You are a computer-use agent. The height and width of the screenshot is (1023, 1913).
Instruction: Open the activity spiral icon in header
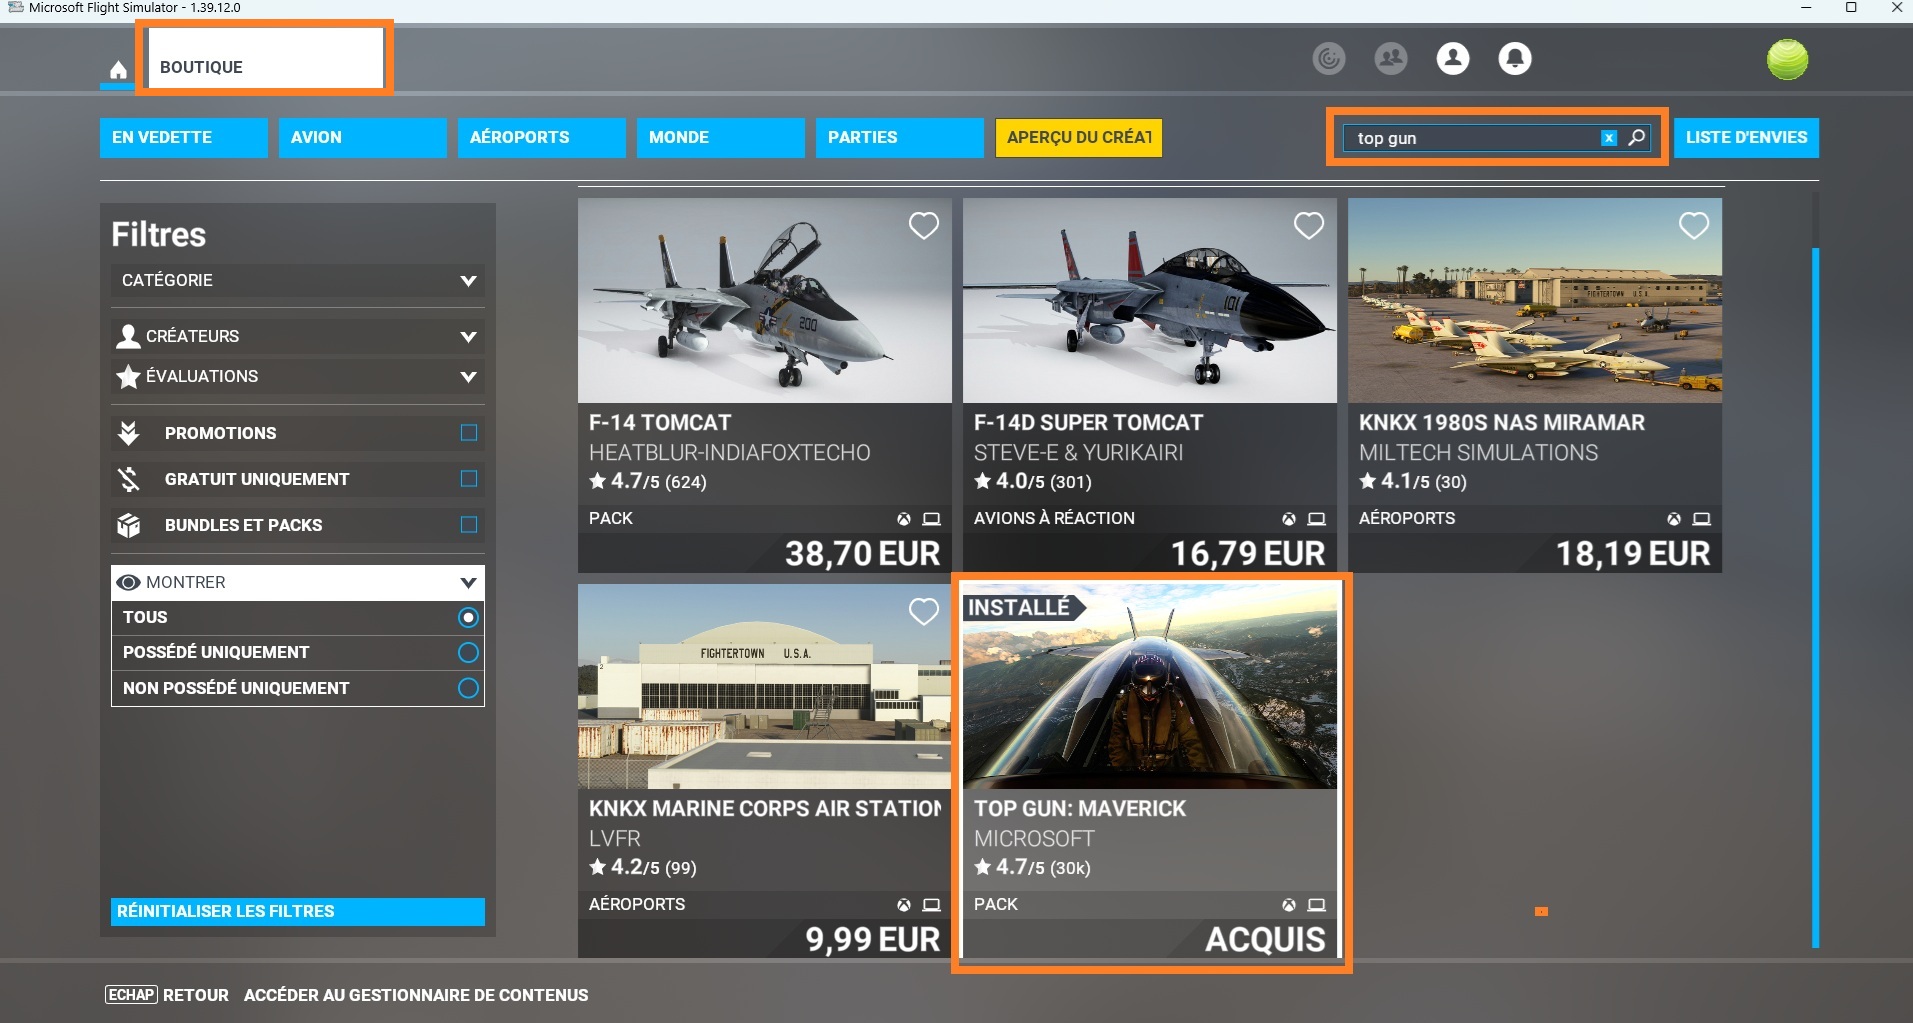1329,59
